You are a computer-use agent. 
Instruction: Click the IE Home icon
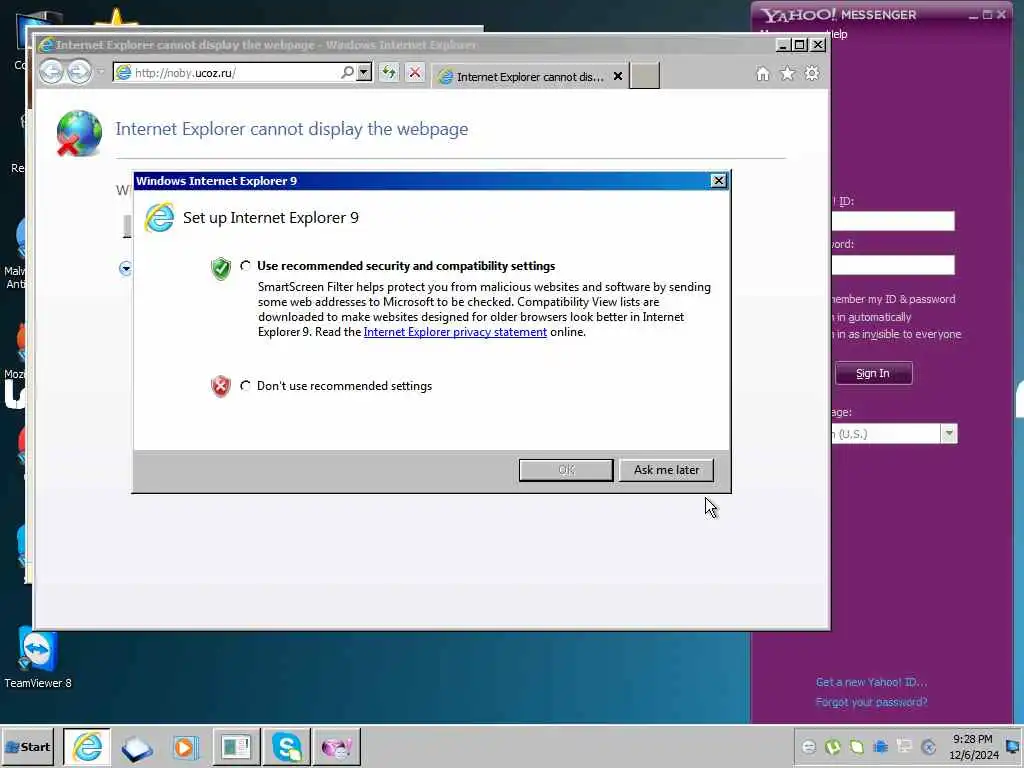pos(763,74)
